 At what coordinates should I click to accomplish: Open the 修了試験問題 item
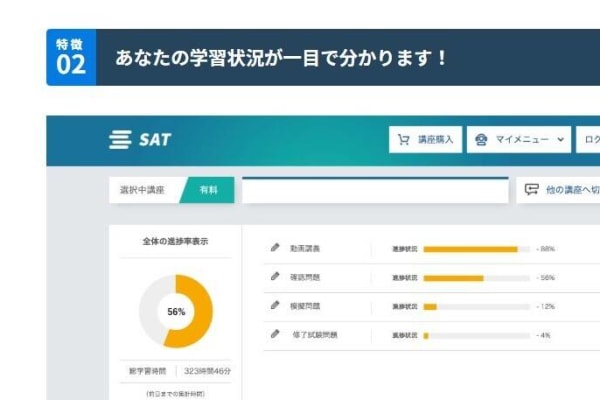[x=314, y=334]
